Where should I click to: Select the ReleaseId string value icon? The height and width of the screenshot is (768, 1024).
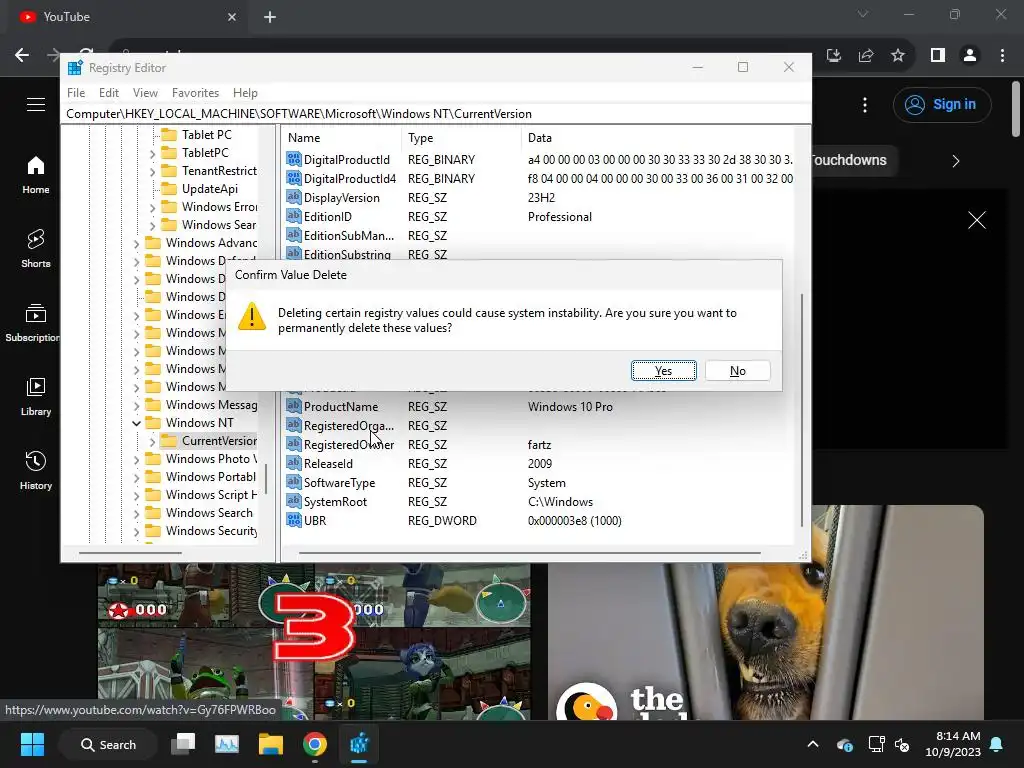click(x=294, y=463)
